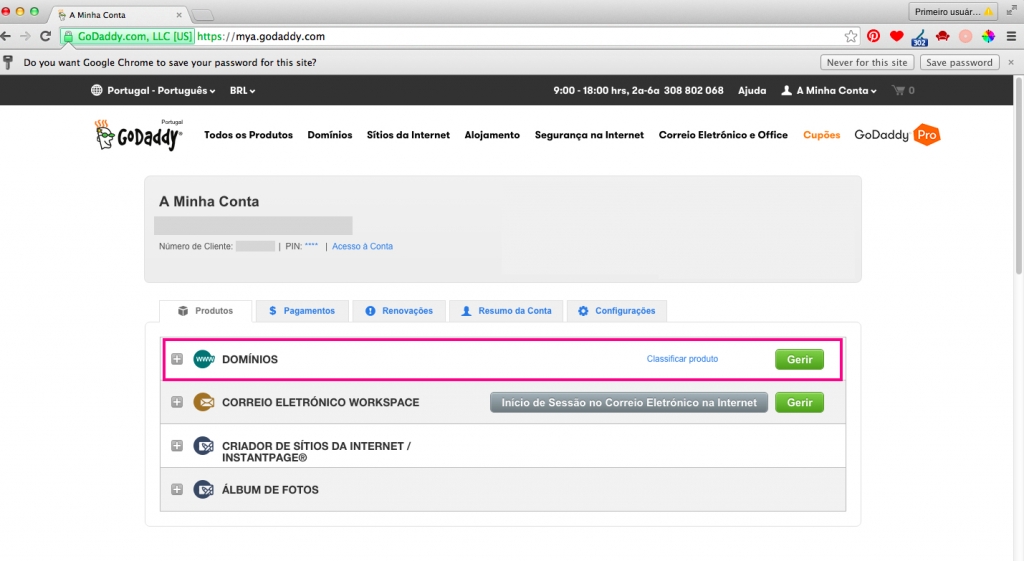Open the A Minha Conta dropdown
Screen dimensions: 1024x561
(x=829, y=91)
